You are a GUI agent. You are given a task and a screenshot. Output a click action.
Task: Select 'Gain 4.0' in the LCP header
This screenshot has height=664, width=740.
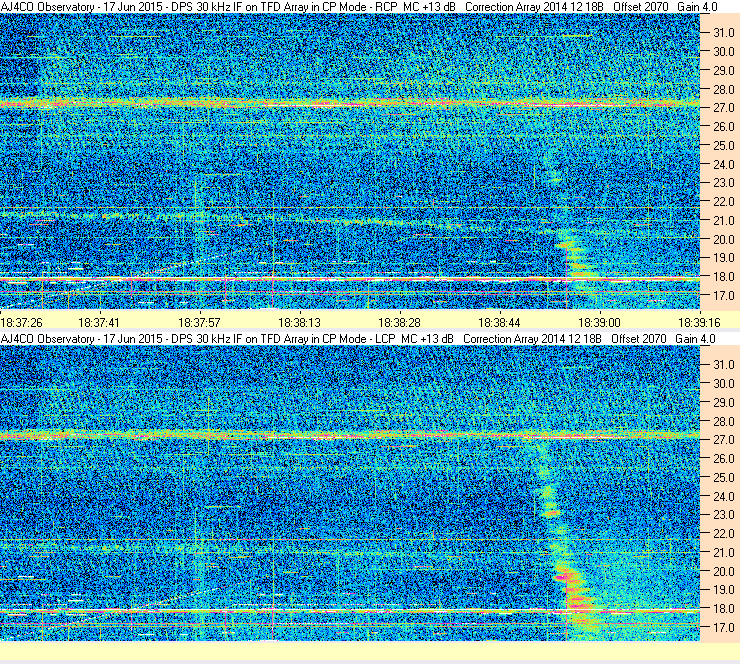(x=695, y=339)
